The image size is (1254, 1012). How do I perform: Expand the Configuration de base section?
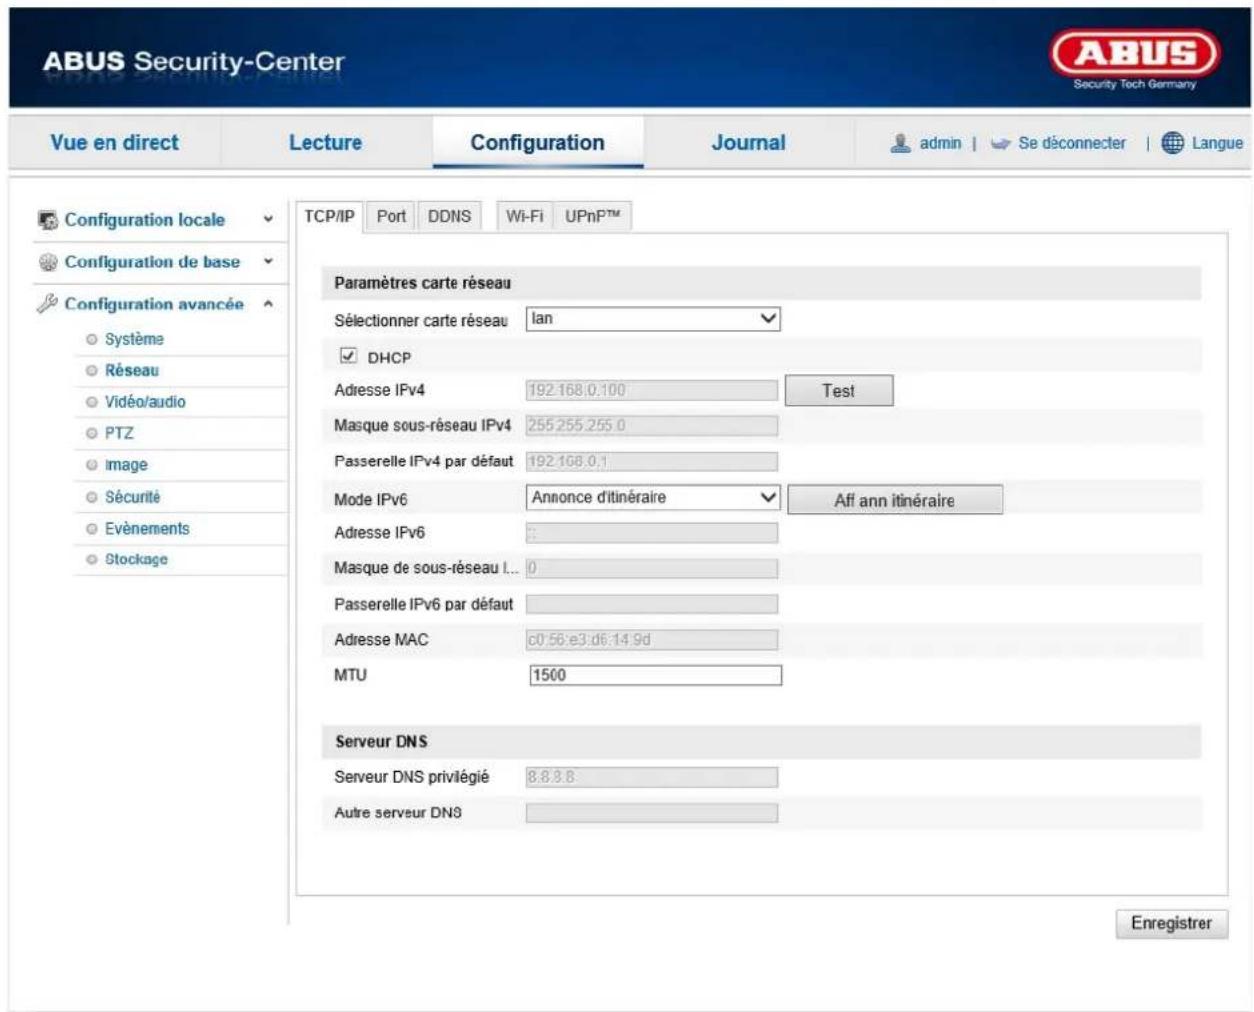coord(268,262)
